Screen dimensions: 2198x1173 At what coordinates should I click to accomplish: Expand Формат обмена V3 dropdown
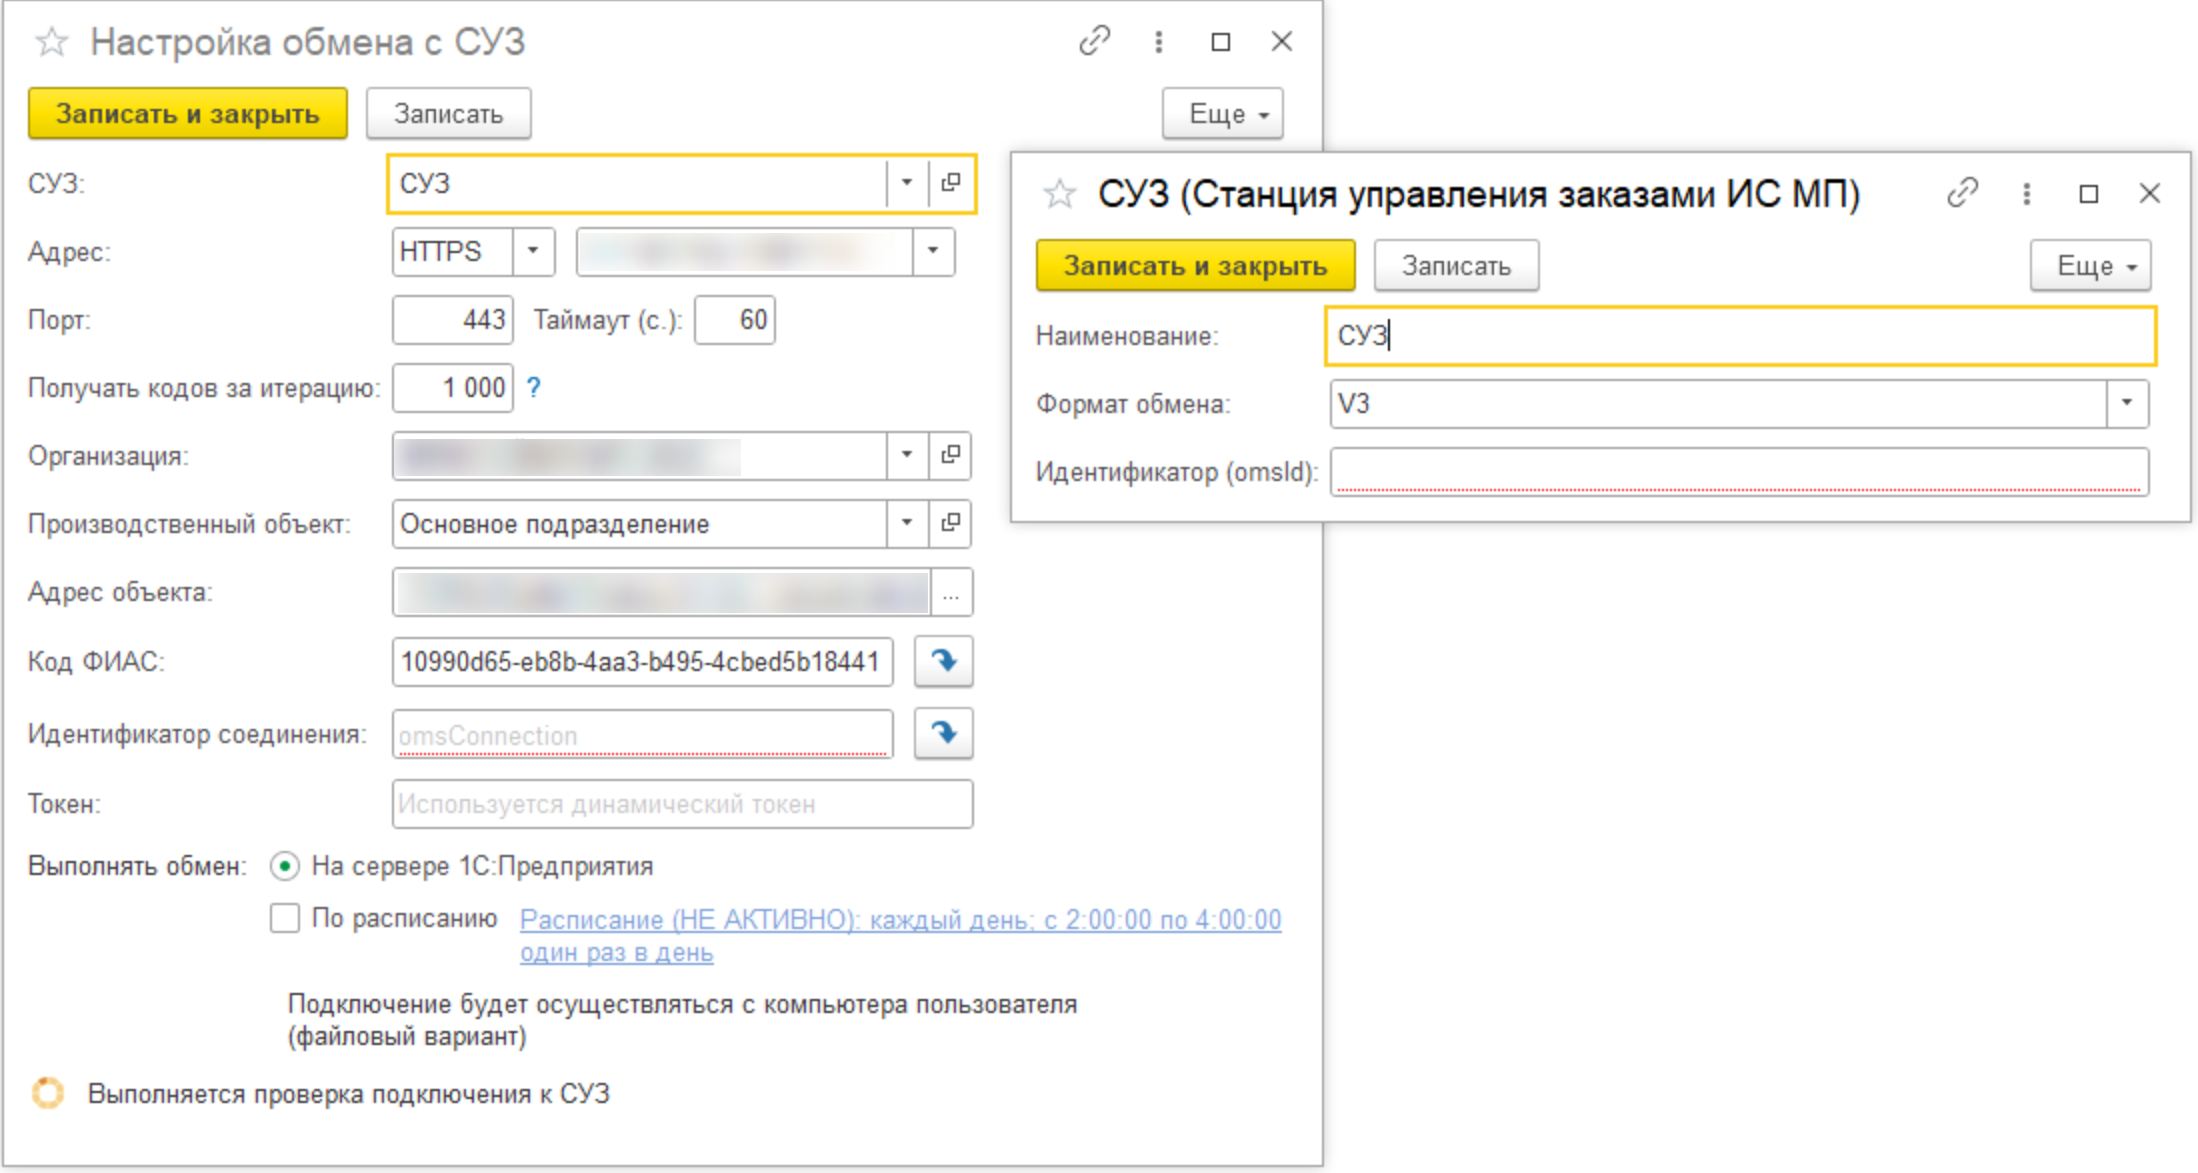[2127, 403]
